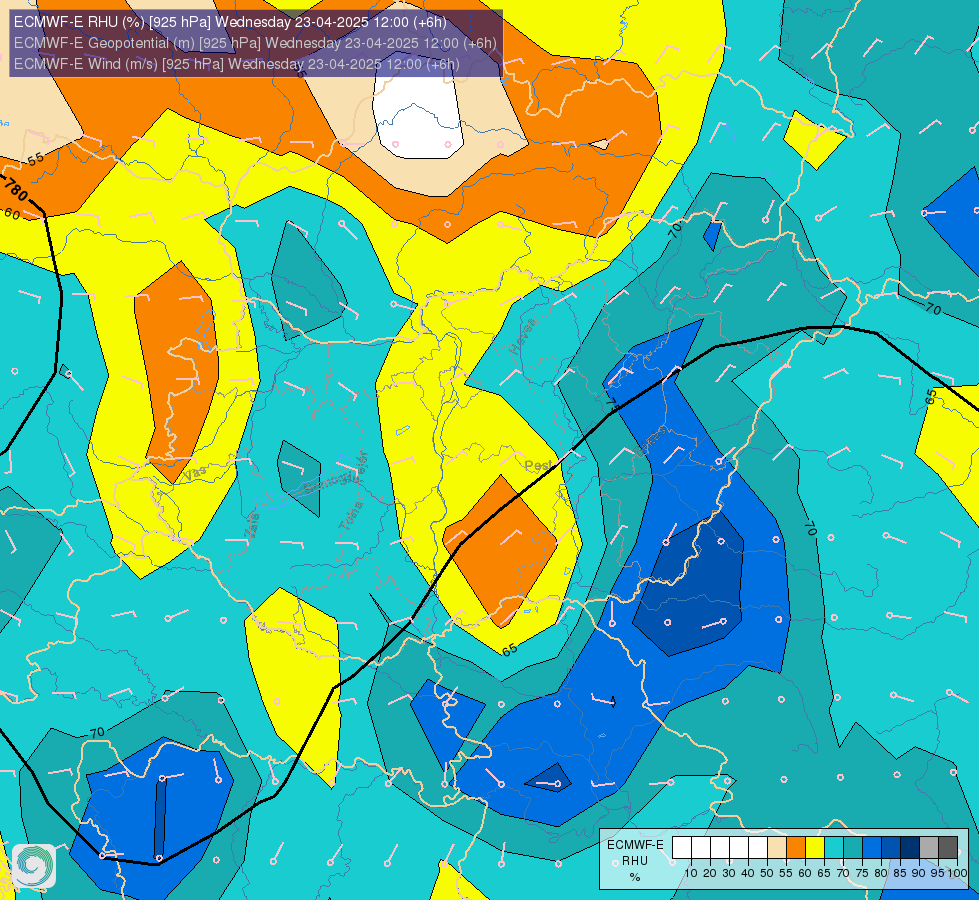The width and height of the screenshot is (979, 900).
Task: Click the legend tick label 10
Action: [x=691, y=874]
